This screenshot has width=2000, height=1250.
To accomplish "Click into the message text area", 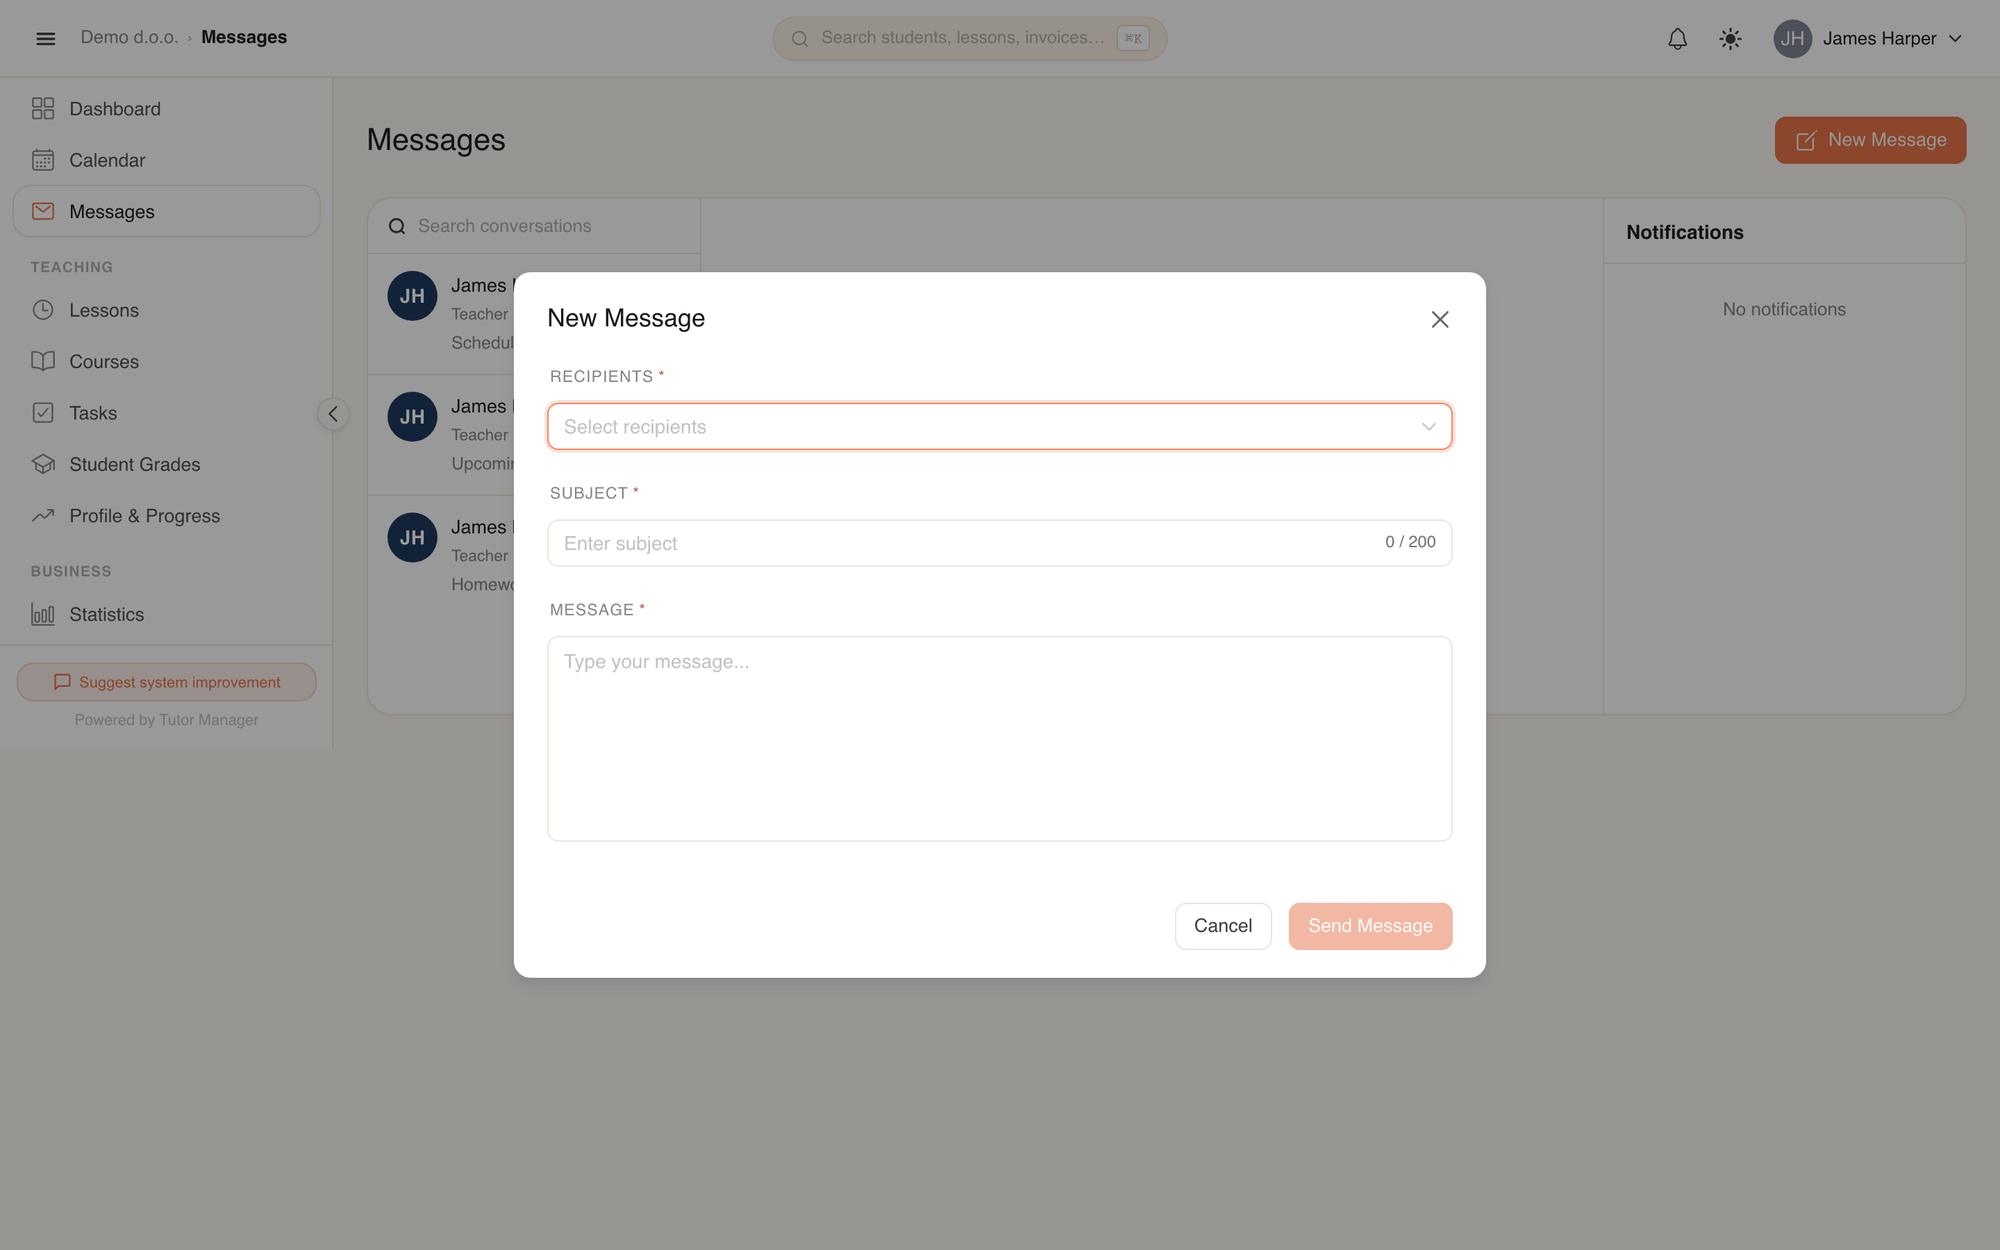I will click(x=999, y=739).
